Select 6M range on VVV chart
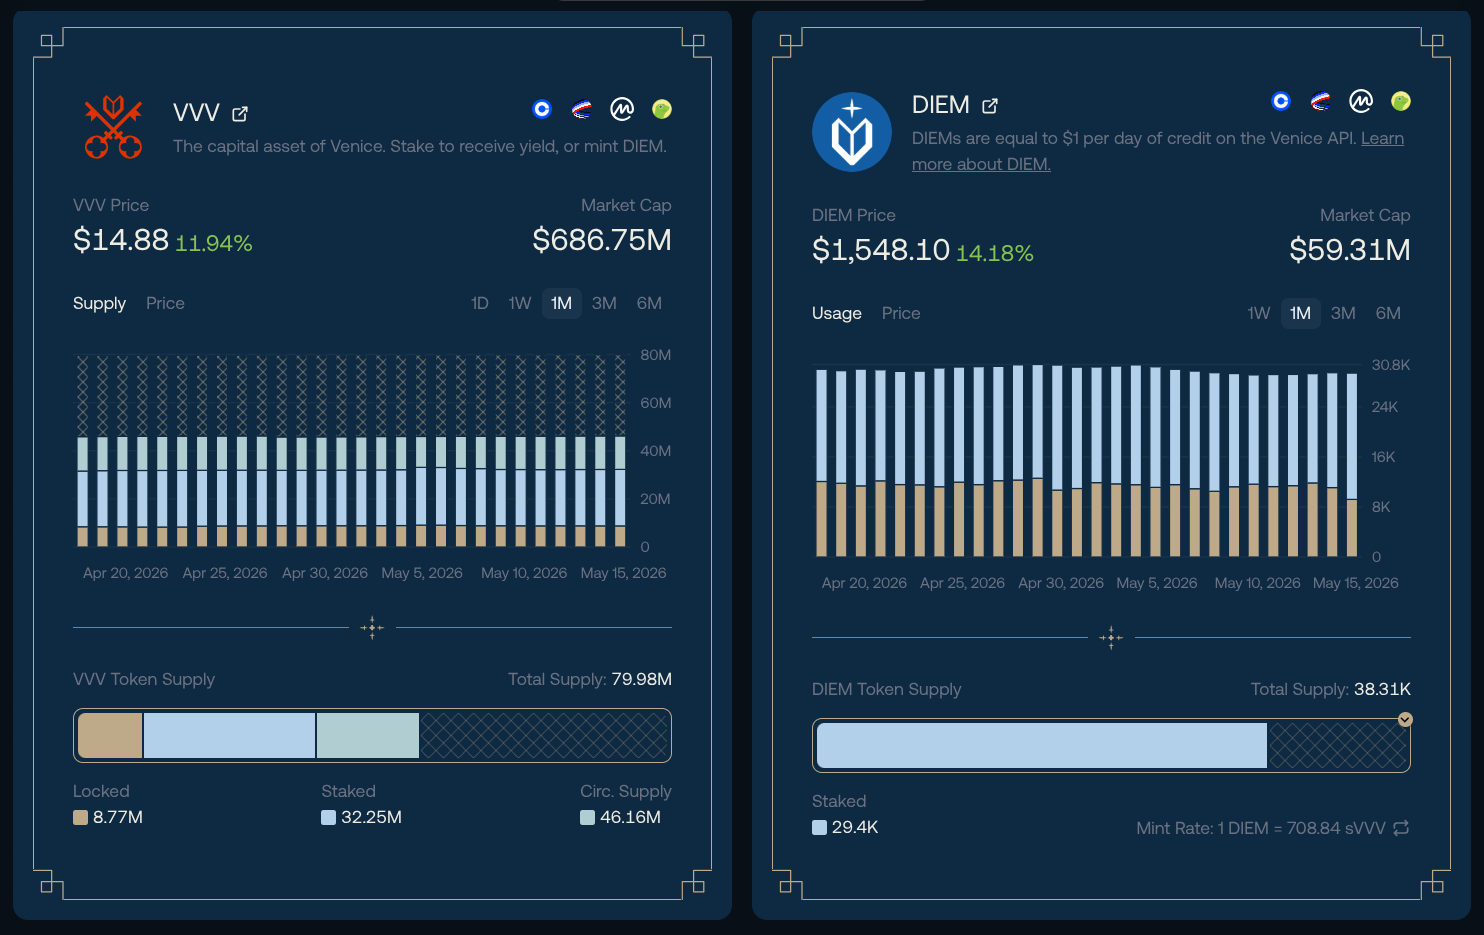The height and width of the screenshot is (935, 1484). click(x=649, y=303)
